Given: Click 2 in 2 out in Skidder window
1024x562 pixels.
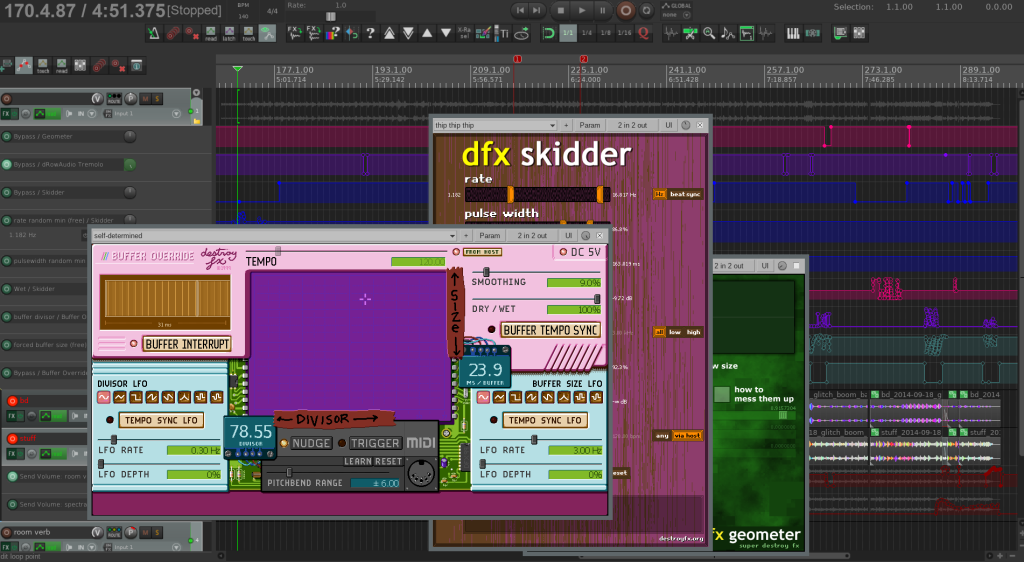Looking at the screenshot, I should [x=632, y=125].
